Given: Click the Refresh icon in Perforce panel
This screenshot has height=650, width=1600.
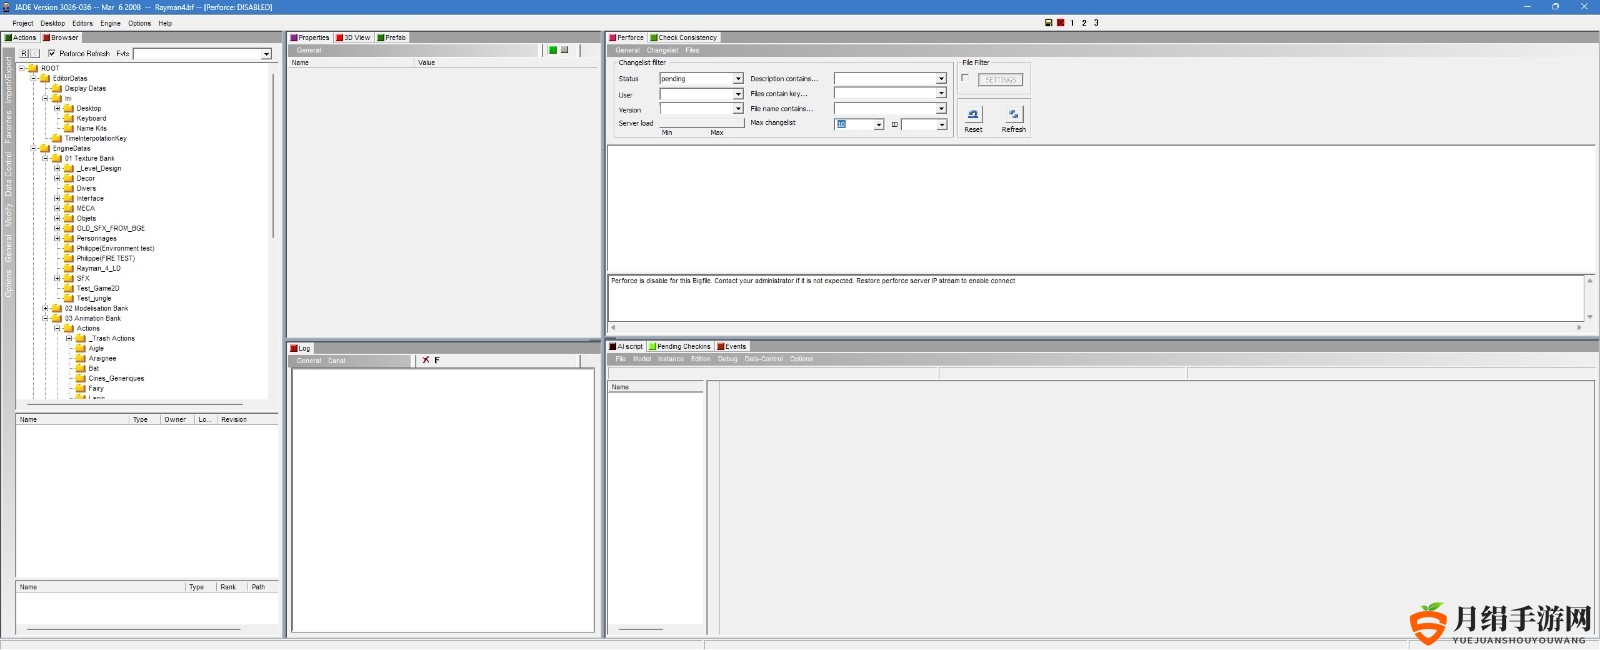Looking at the screenshot, I should coord(1014,115).
